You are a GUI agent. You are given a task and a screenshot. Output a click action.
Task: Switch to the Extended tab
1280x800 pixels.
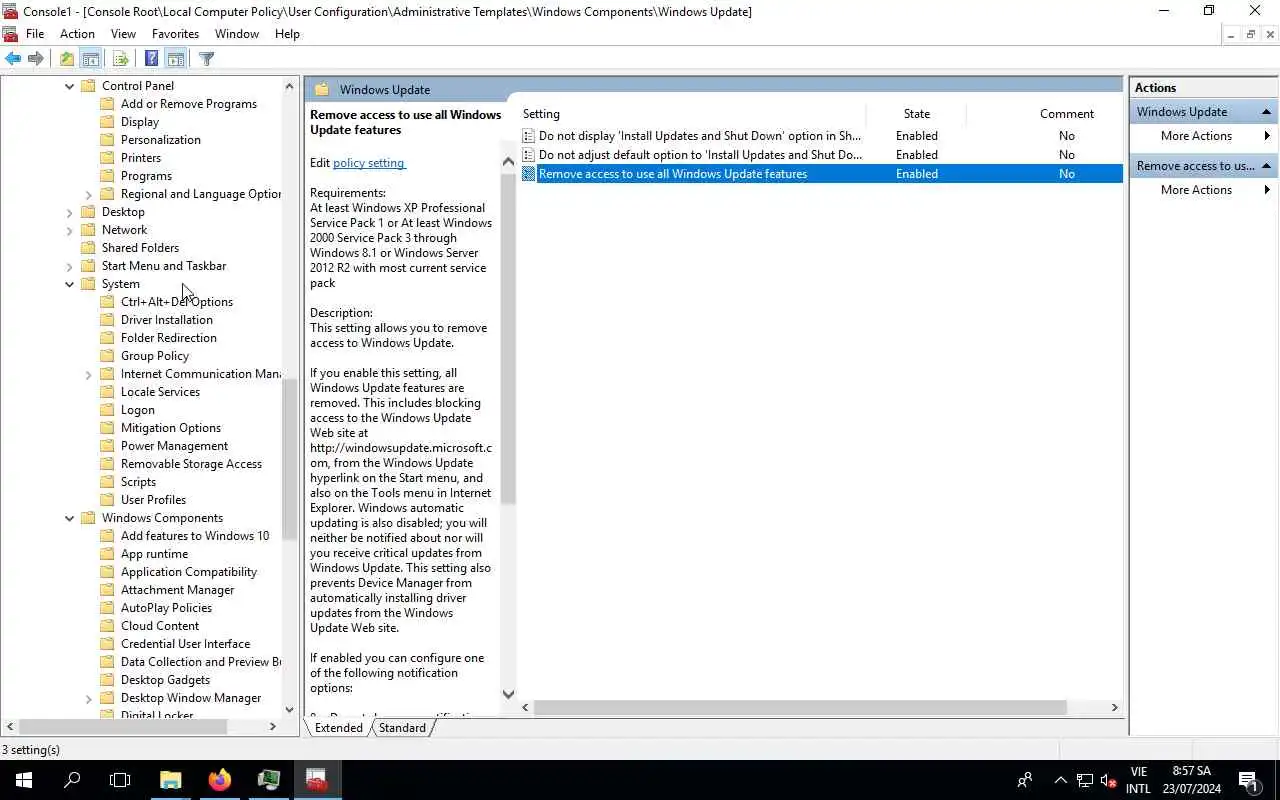(338, 728)
